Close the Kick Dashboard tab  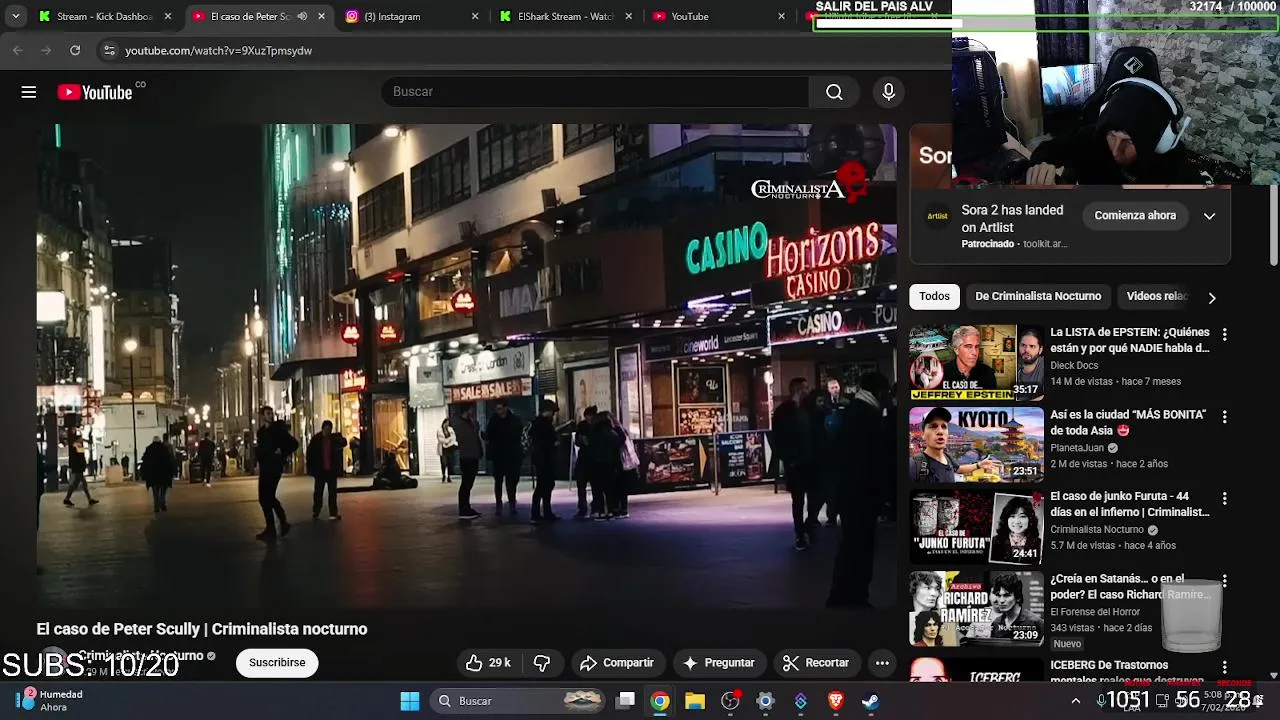tap(168, 16)
